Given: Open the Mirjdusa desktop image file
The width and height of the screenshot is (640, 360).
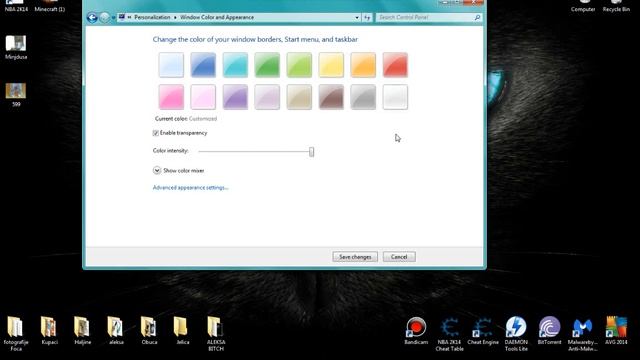Looking at the screenshot, I should [x=16, y=47].
